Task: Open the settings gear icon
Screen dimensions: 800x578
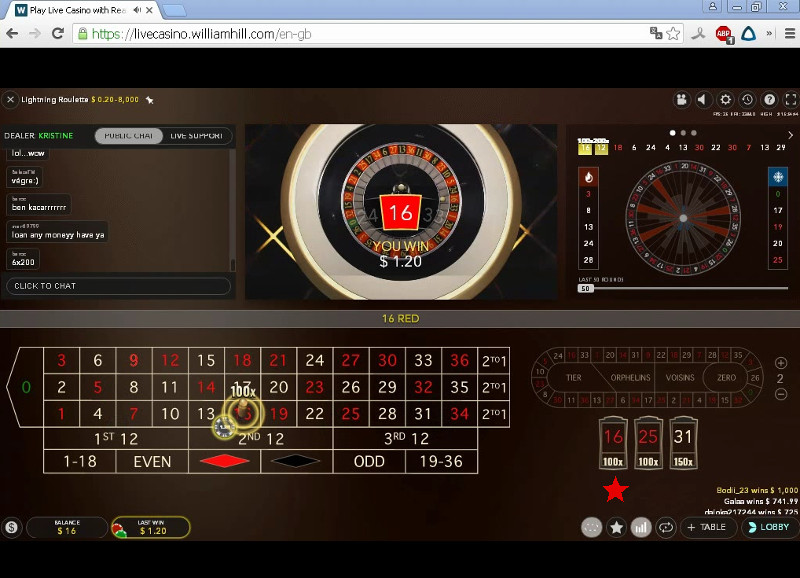Action: coord(725,100)
